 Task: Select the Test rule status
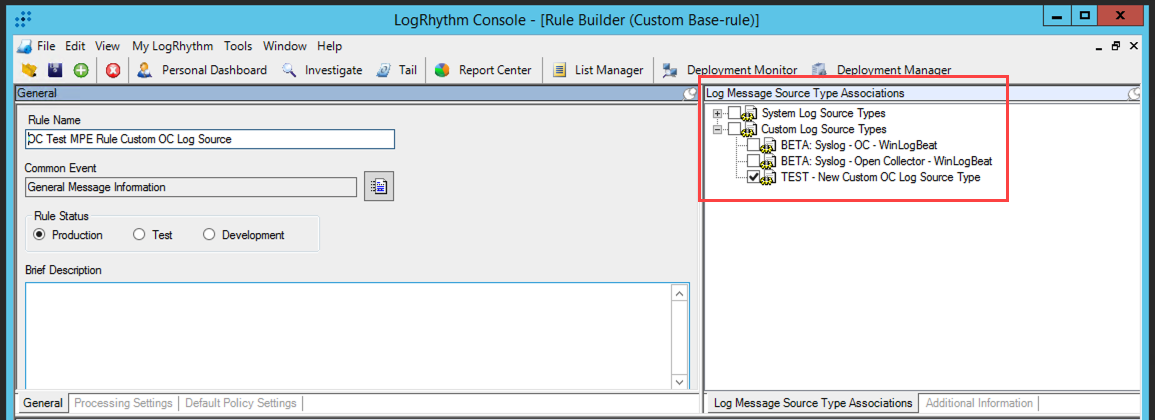click(140, 235)
